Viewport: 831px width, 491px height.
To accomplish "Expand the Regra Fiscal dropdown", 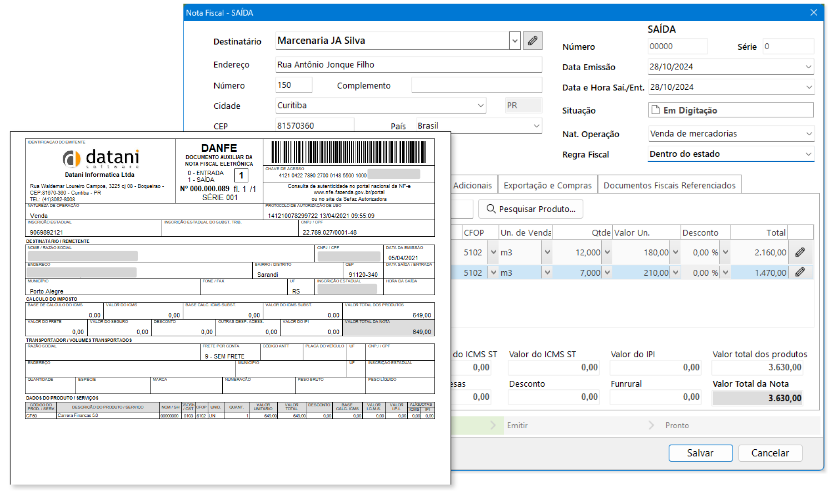I will click(x=809, y=154).
